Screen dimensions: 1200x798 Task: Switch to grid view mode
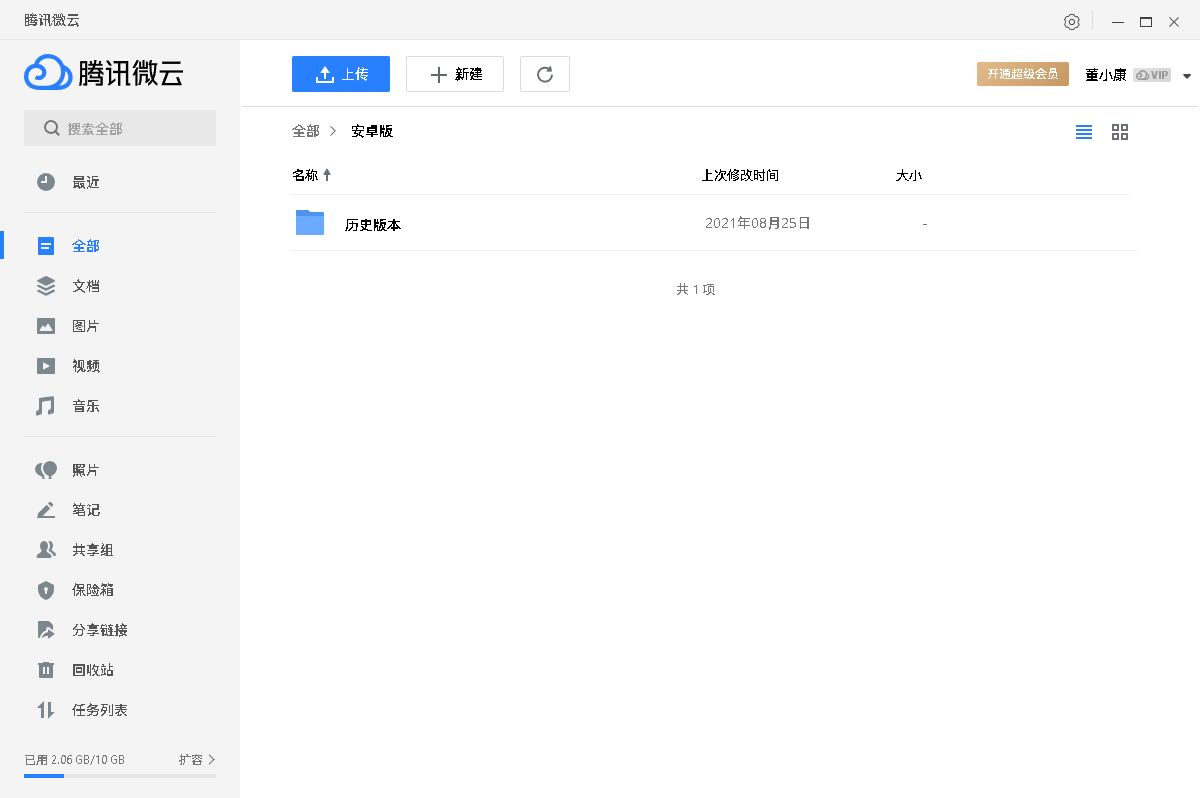[x=1119, y=131]
